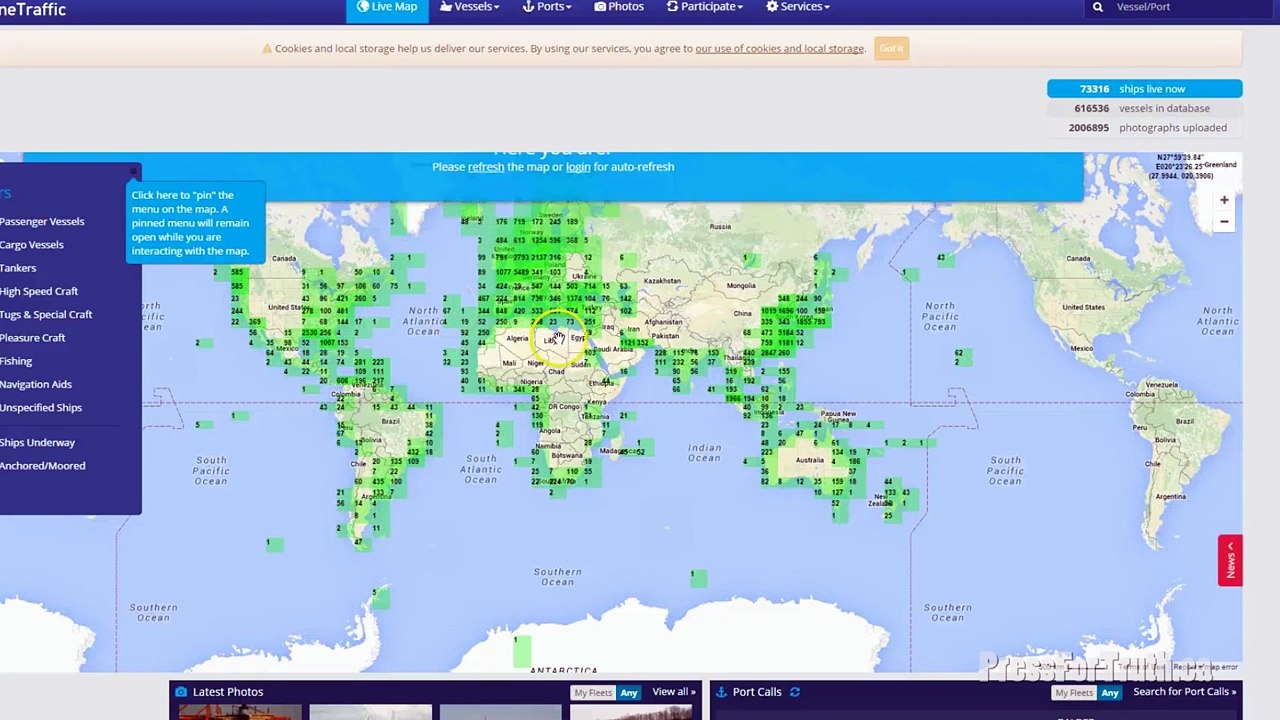Zoom out on the map
The height and width of the screenshot is (720, 1280).
(1224, 222)
